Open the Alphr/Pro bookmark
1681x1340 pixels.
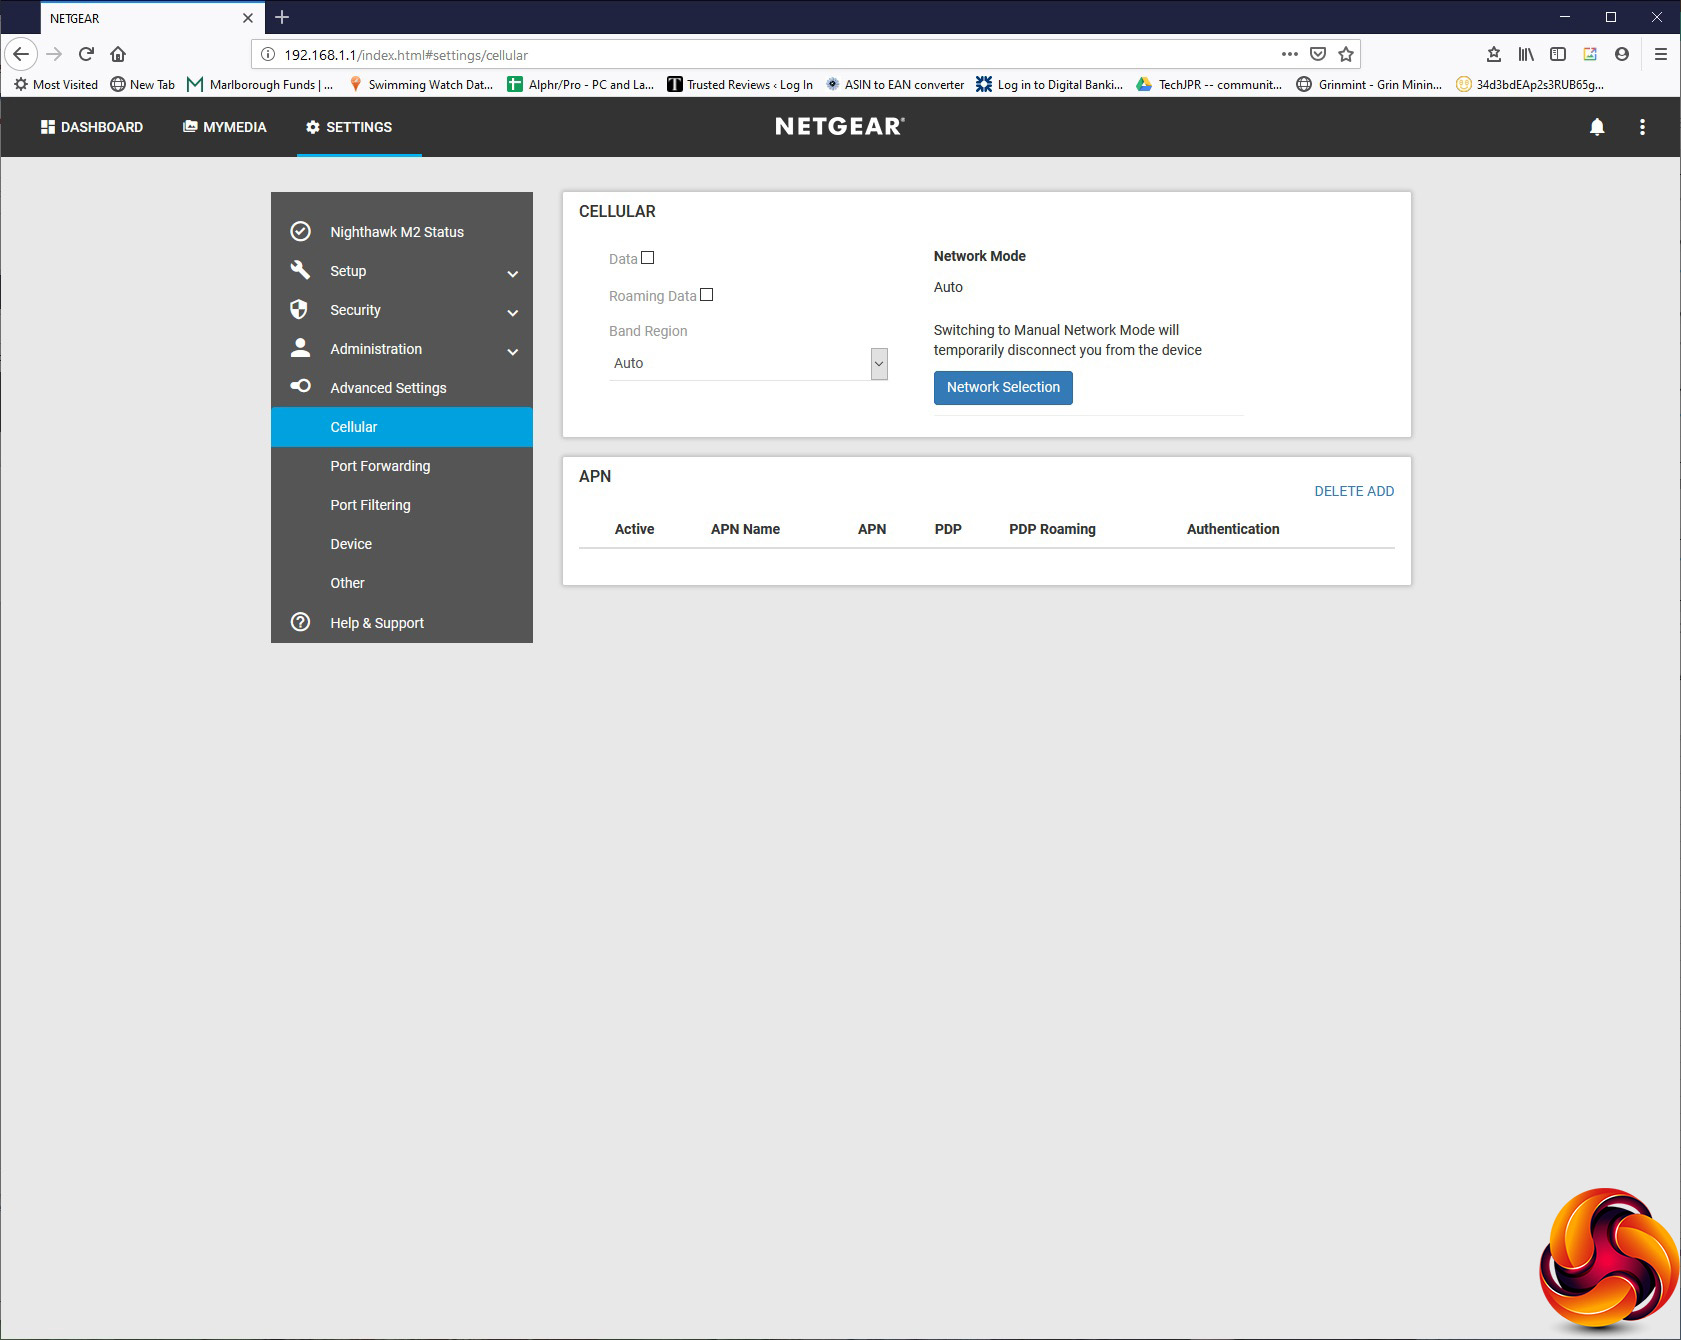(x=581, y=84)
